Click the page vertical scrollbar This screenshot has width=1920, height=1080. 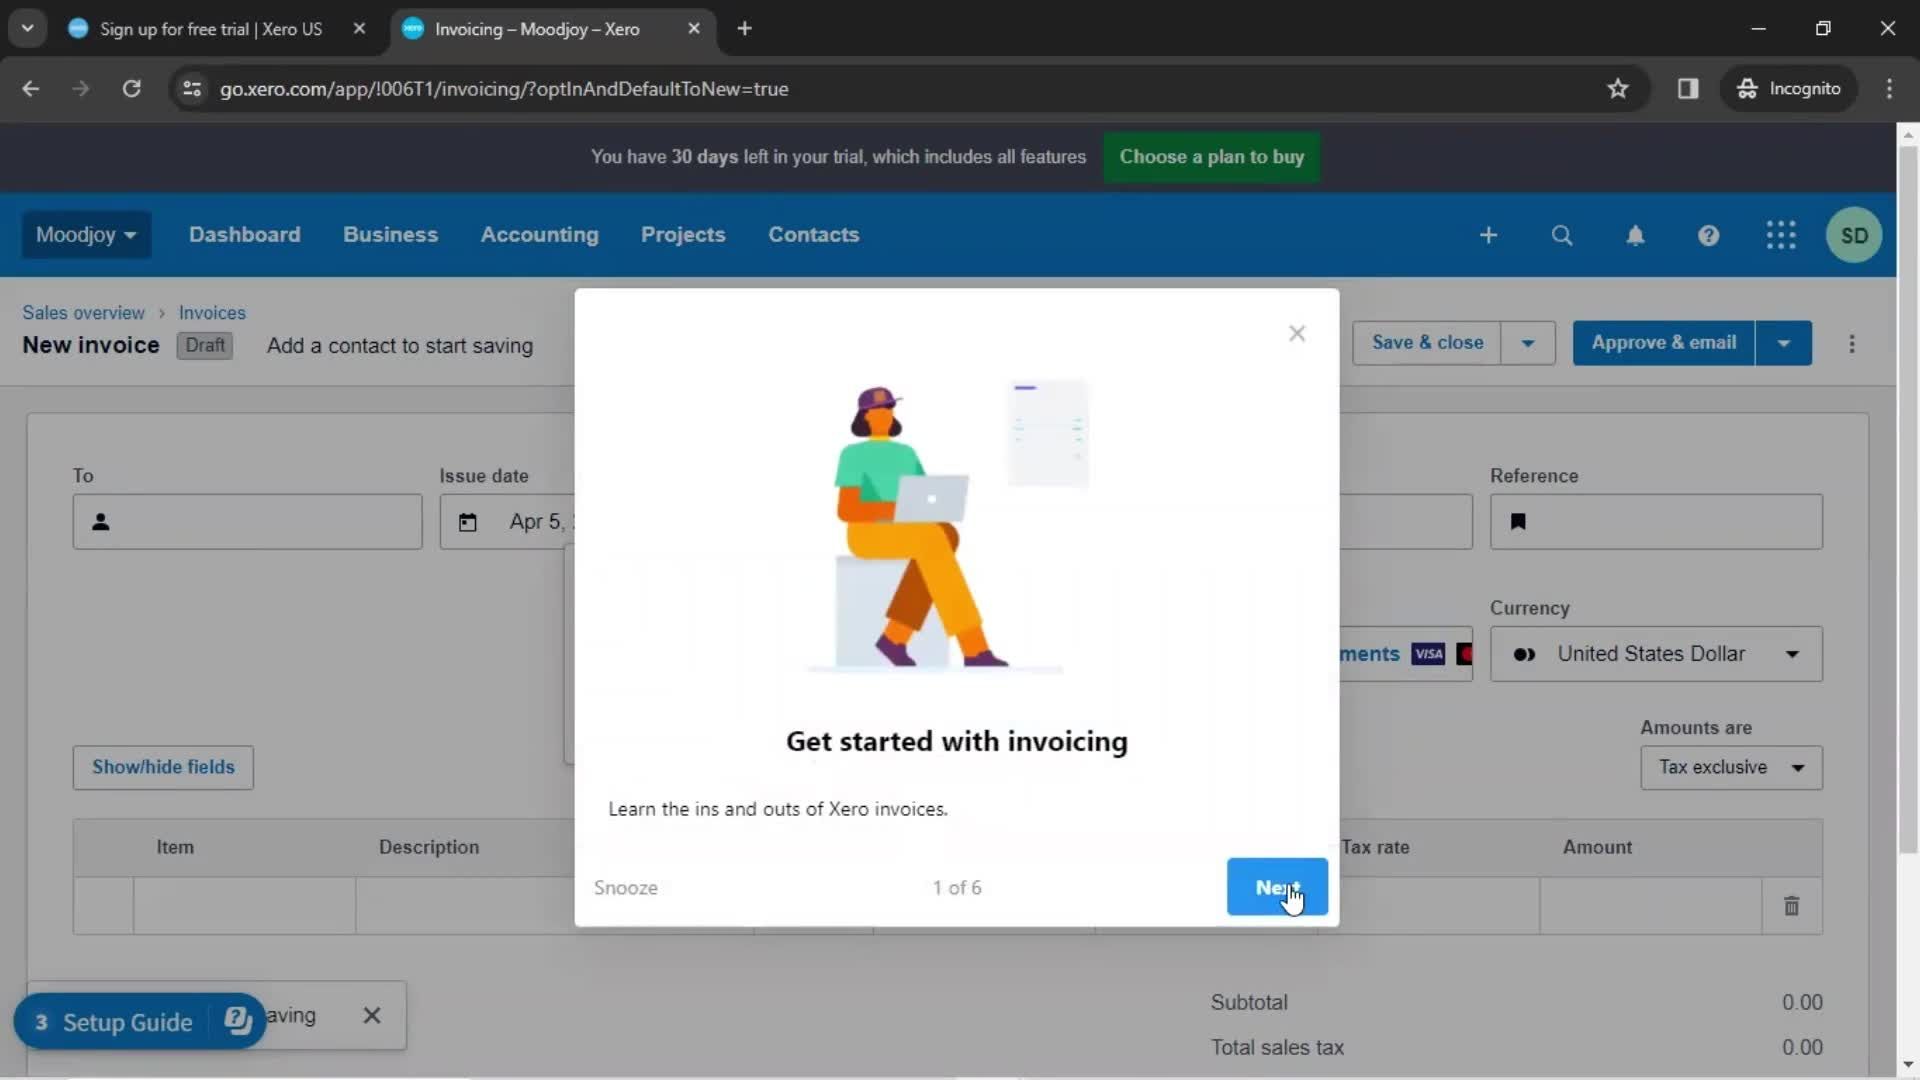click(x=1907, y=500)
